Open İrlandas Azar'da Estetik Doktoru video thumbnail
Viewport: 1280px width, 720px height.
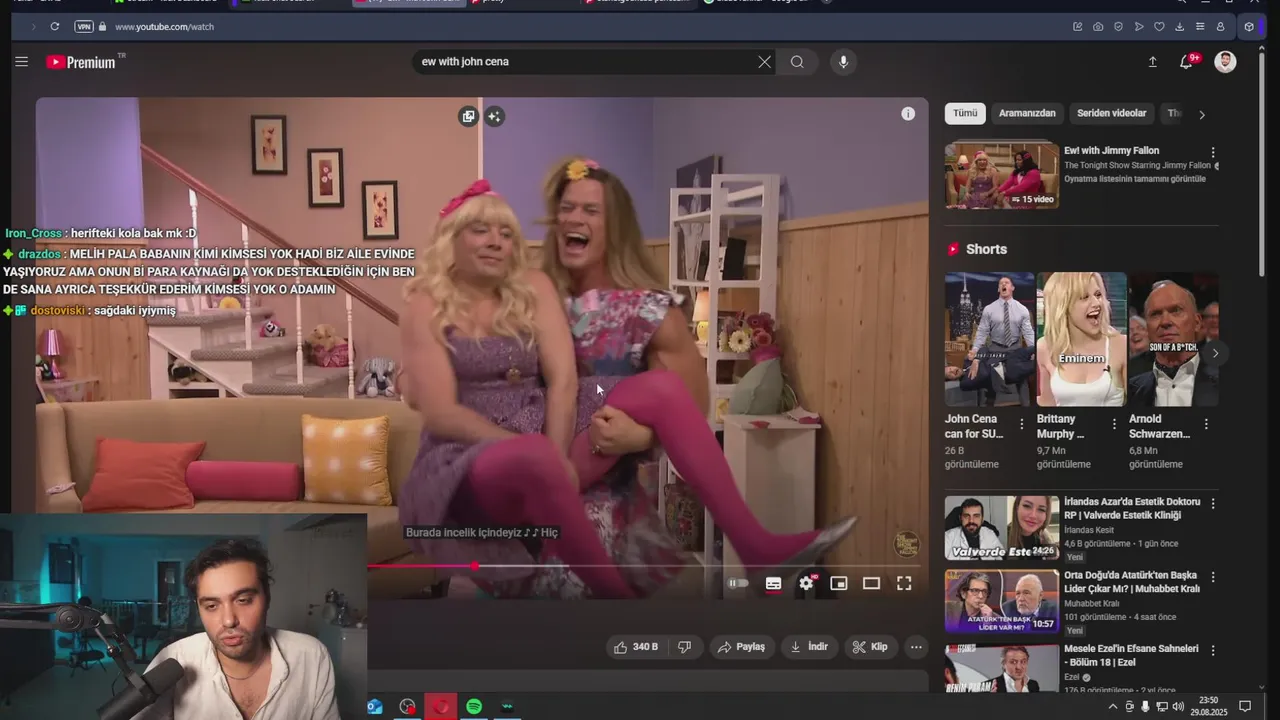tap(1002, 528)
